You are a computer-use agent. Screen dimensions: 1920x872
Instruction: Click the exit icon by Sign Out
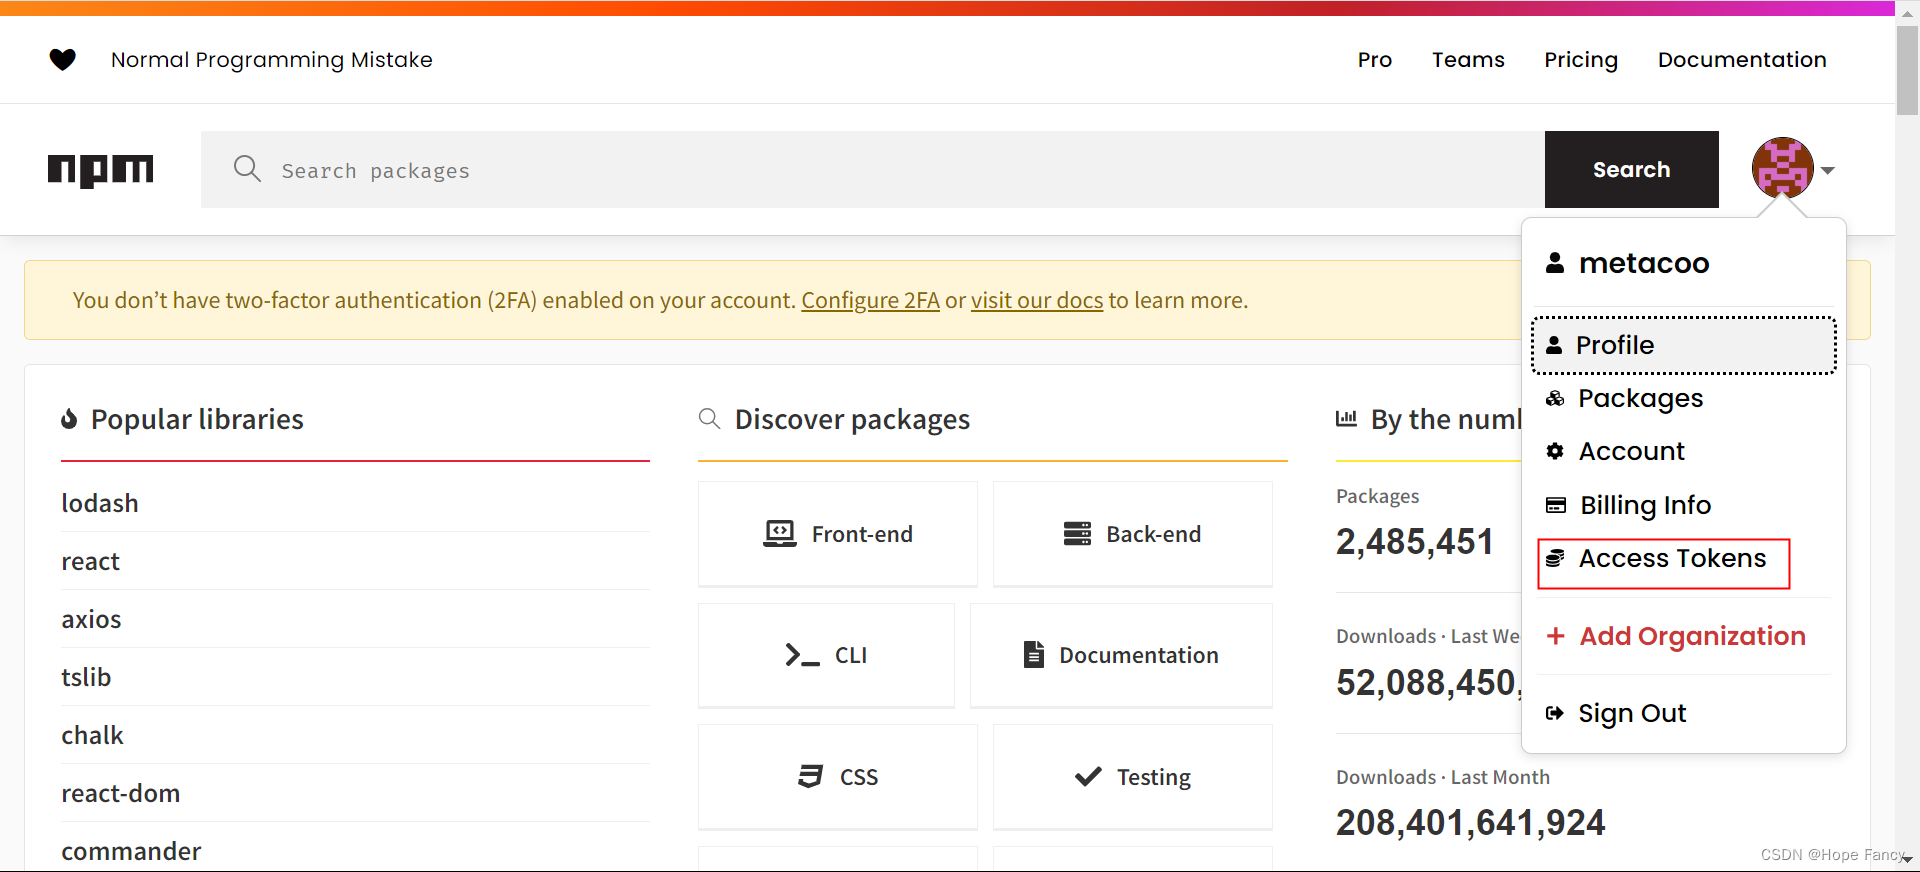coord(1554,713)
